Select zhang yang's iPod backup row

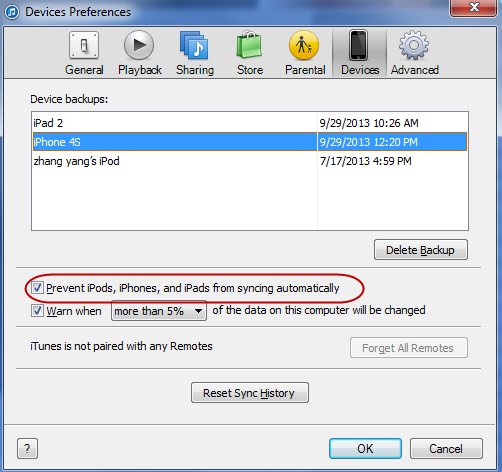250,161
